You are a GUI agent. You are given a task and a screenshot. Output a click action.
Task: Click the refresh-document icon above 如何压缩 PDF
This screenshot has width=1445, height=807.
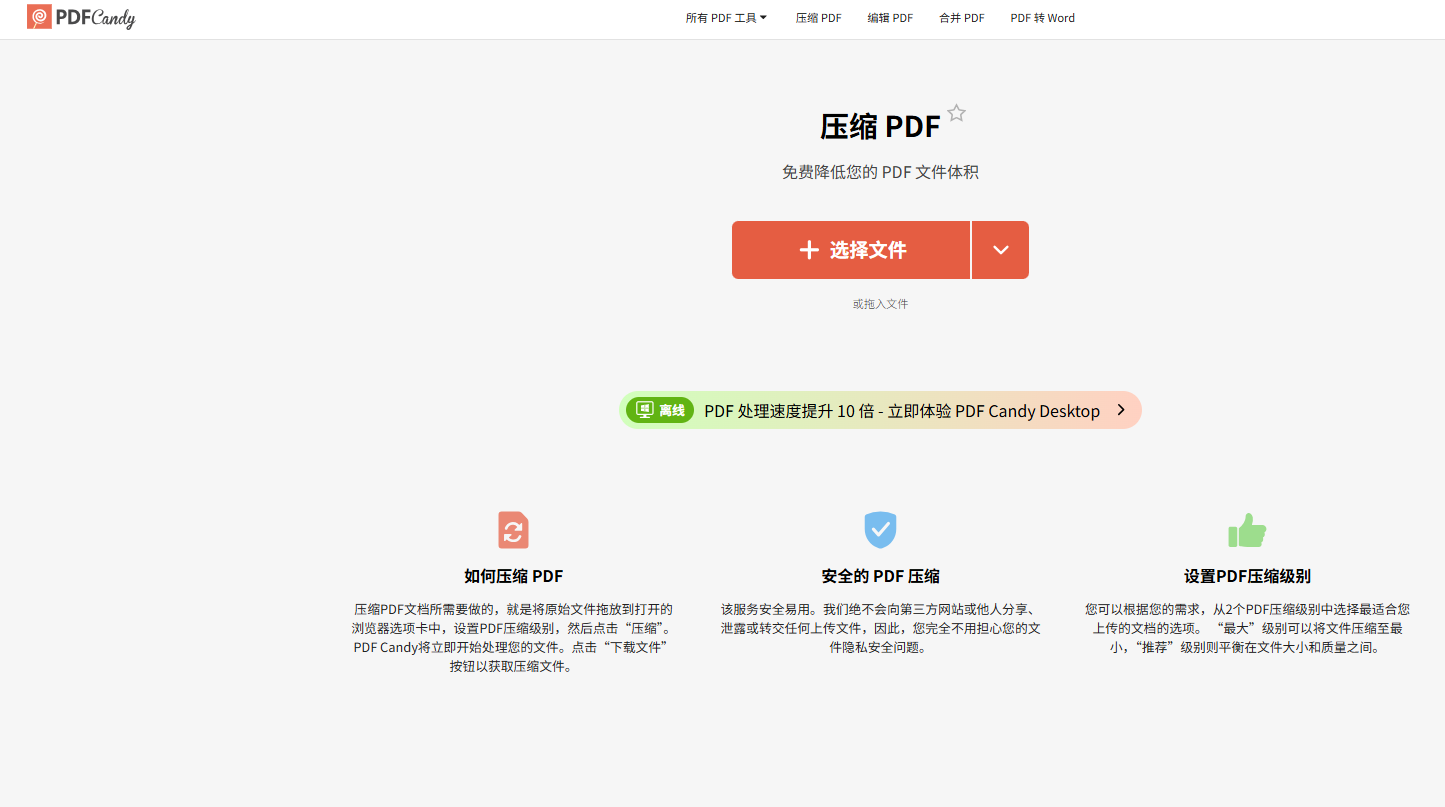[x=513, y=530]
